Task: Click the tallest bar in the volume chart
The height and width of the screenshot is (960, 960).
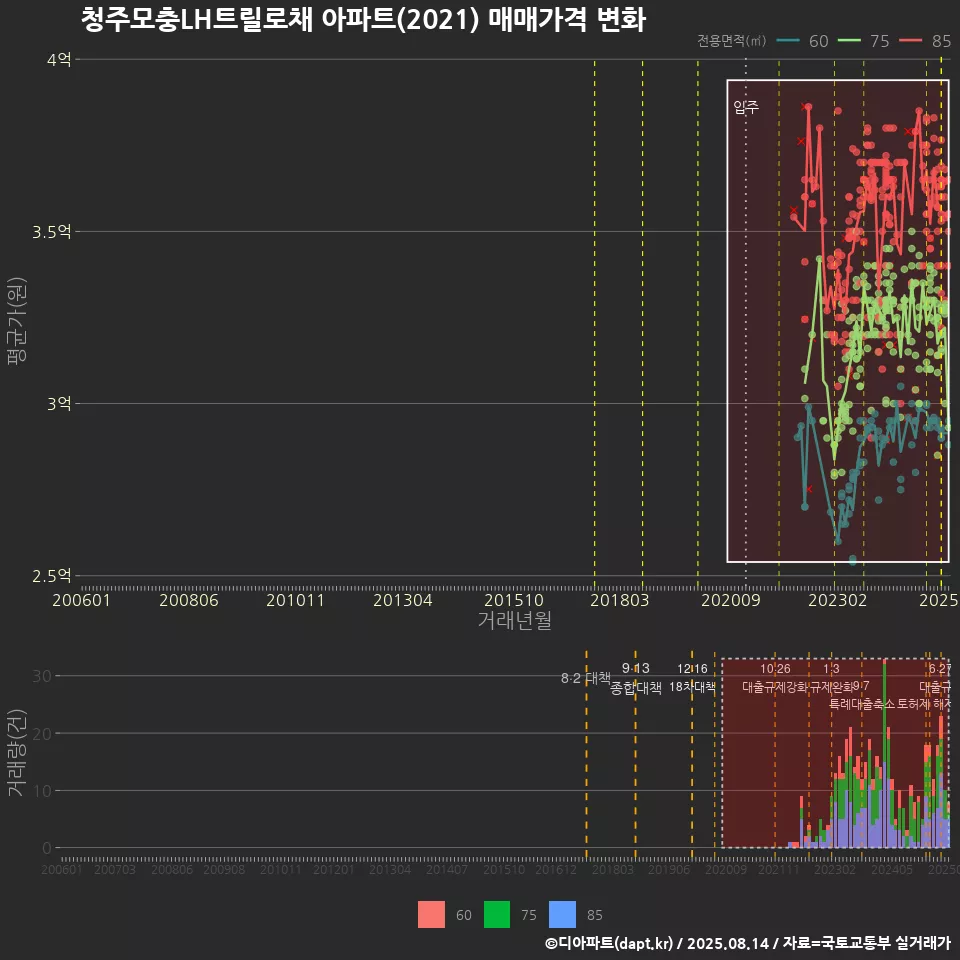Action: pyautogui.click(x=885, y=754)
